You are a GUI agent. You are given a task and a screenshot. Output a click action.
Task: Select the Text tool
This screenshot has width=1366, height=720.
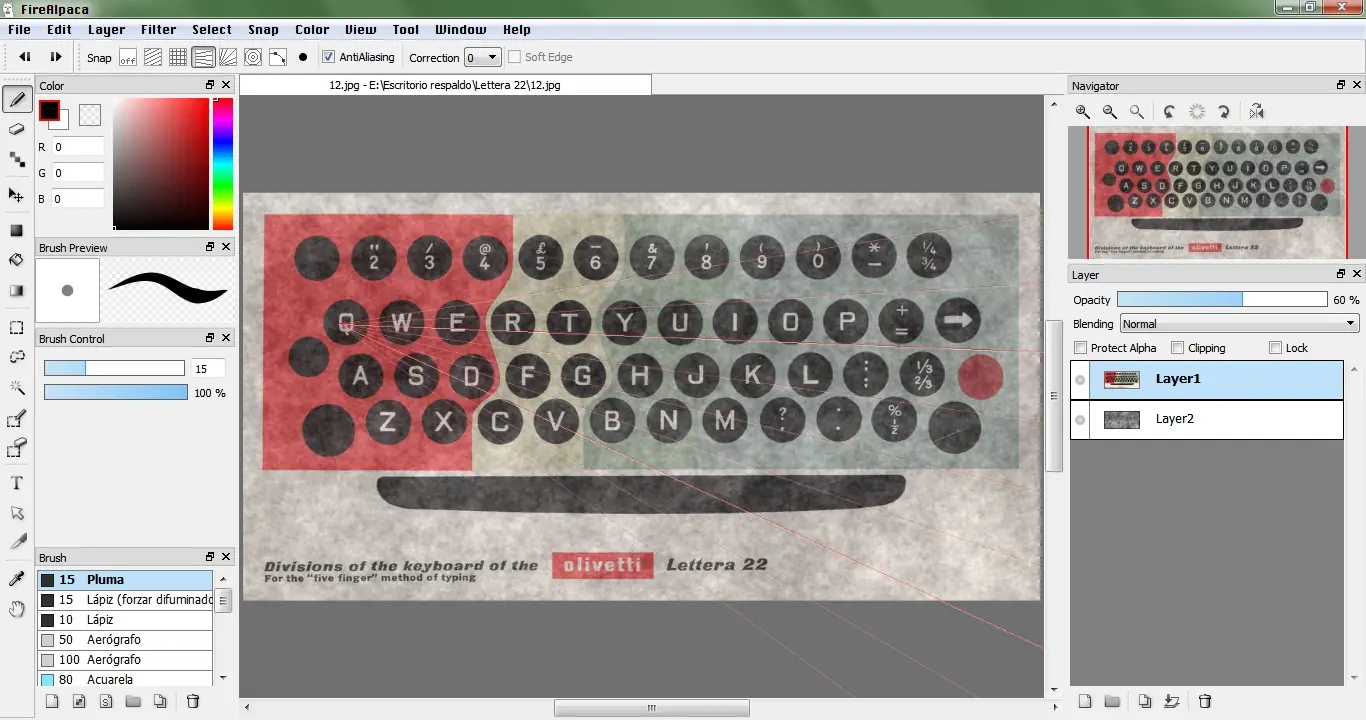point(16,484)
